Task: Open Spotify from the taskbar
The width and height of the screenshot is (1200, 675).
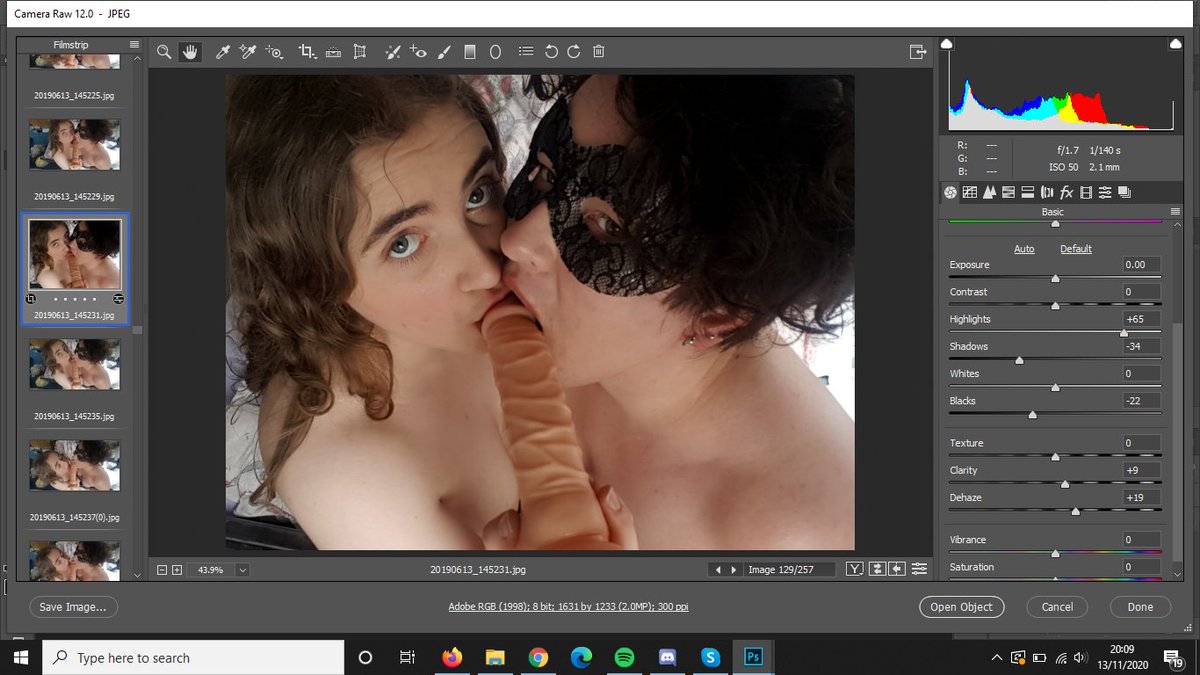Action: click(x=624, y=657)
